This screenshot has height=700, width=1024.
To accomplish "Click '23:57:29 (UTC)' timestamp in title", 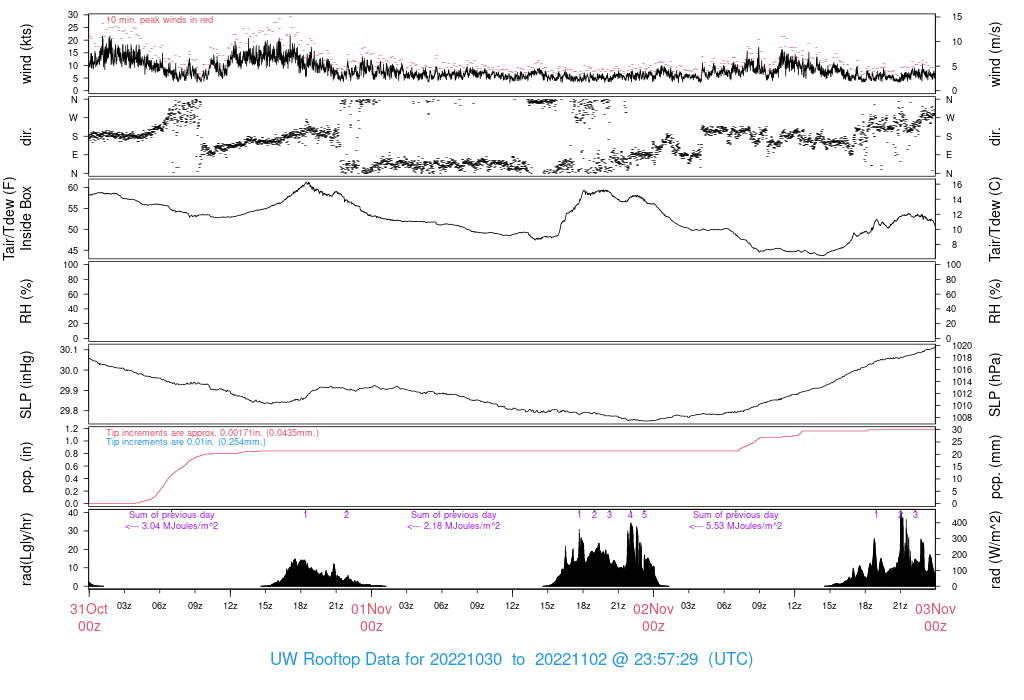I will tap(693, 659).
